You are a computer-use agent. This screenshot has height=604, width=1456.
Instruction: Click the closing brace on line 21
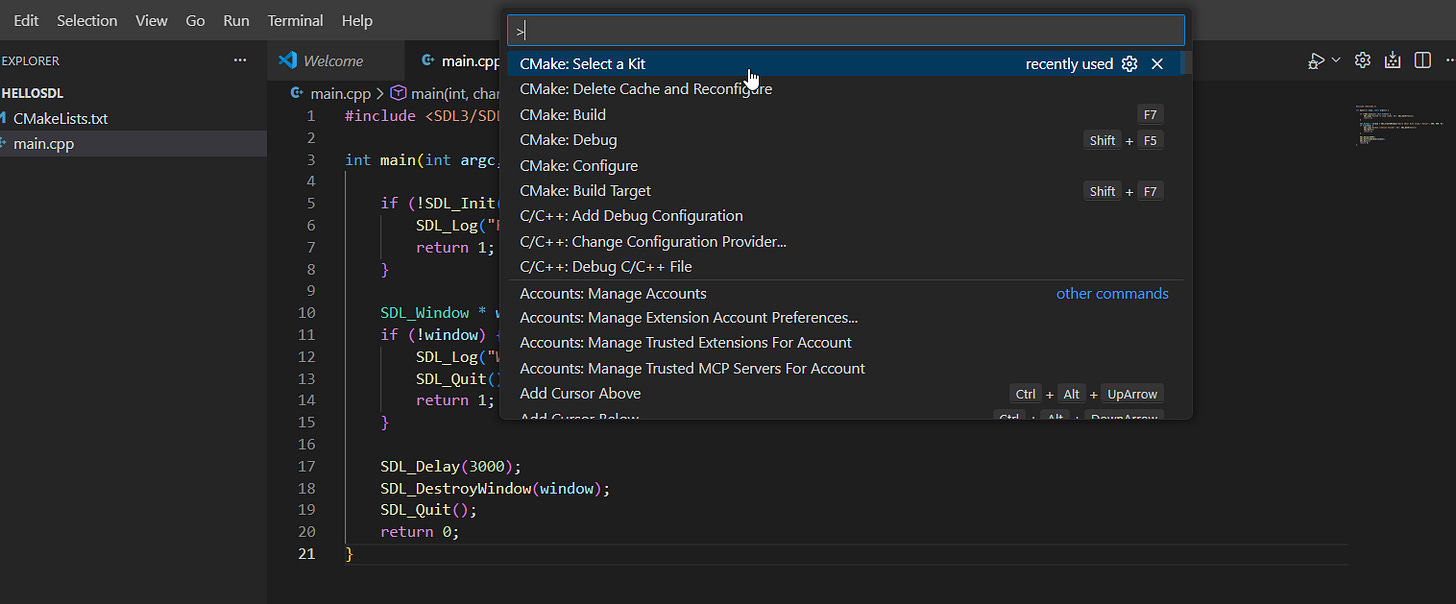pyautogui.click(x=349, y=554)
